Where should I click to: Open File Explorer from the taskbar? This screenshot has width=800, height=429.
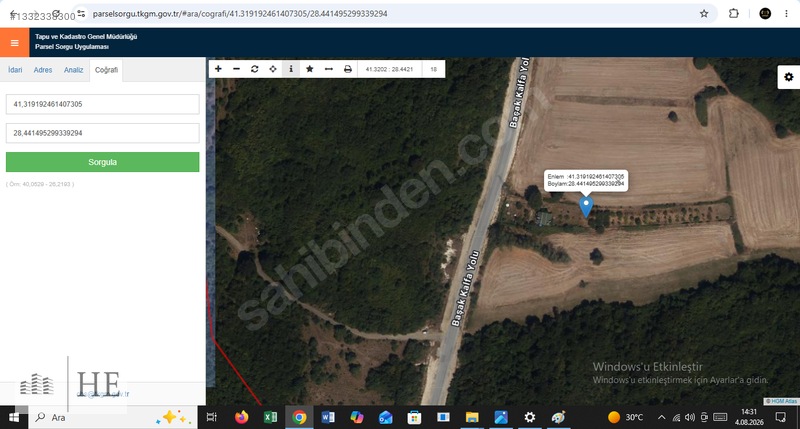point(472,417)
